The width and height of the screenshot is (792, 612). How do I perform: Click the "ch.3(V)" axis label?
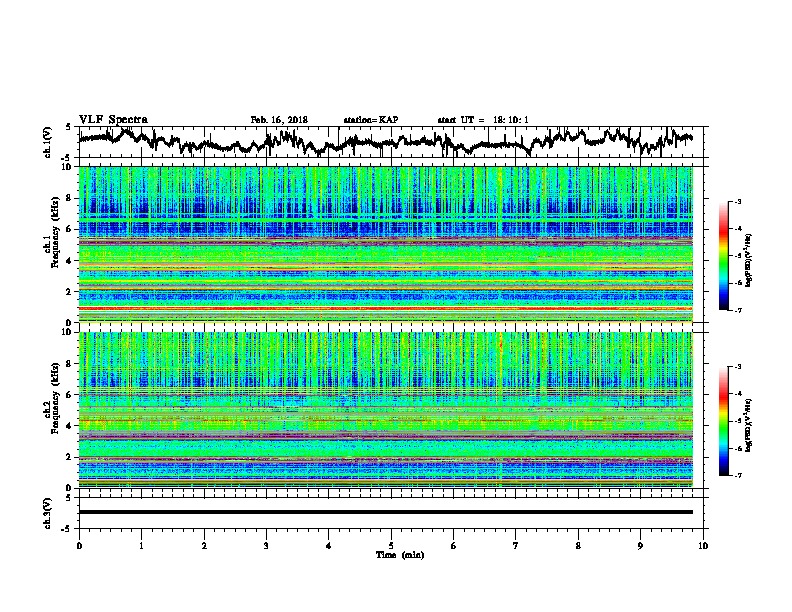coord(48,513)
